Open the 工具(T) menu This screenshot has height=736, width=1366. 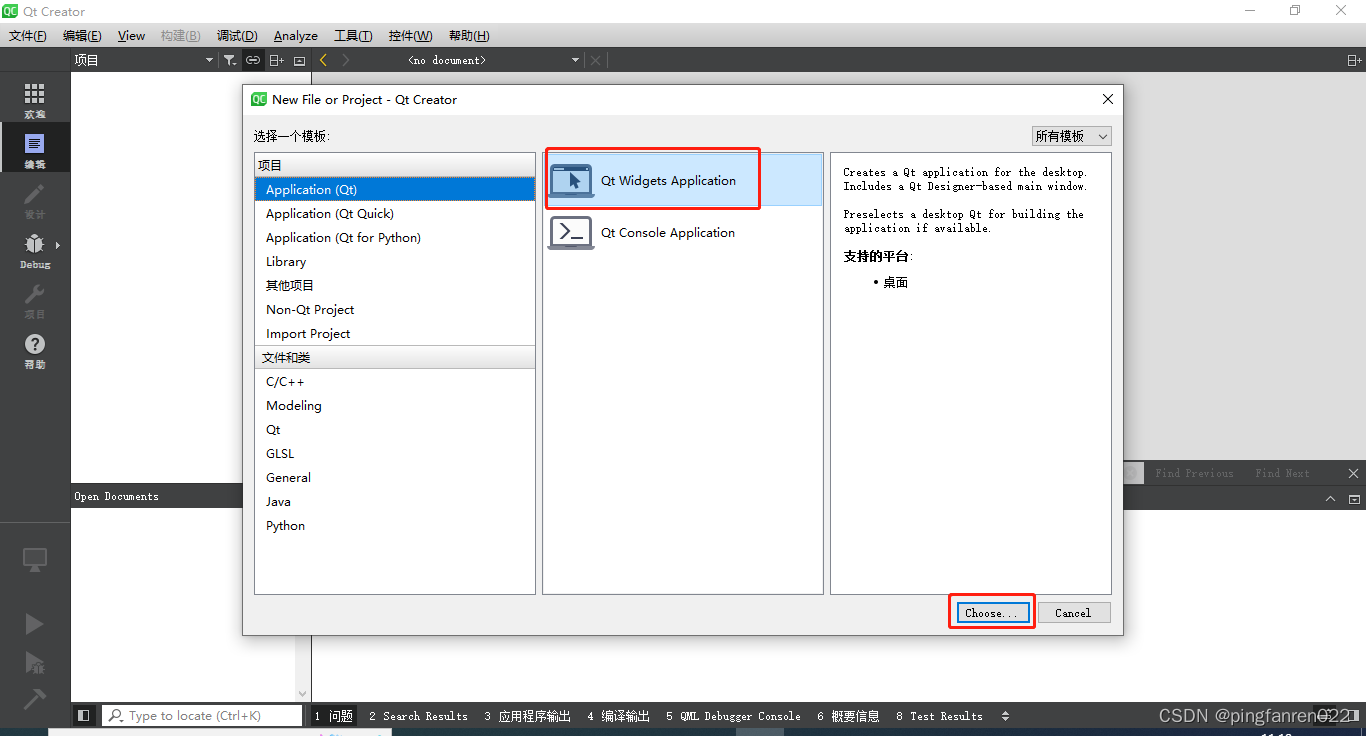[353, 36]
